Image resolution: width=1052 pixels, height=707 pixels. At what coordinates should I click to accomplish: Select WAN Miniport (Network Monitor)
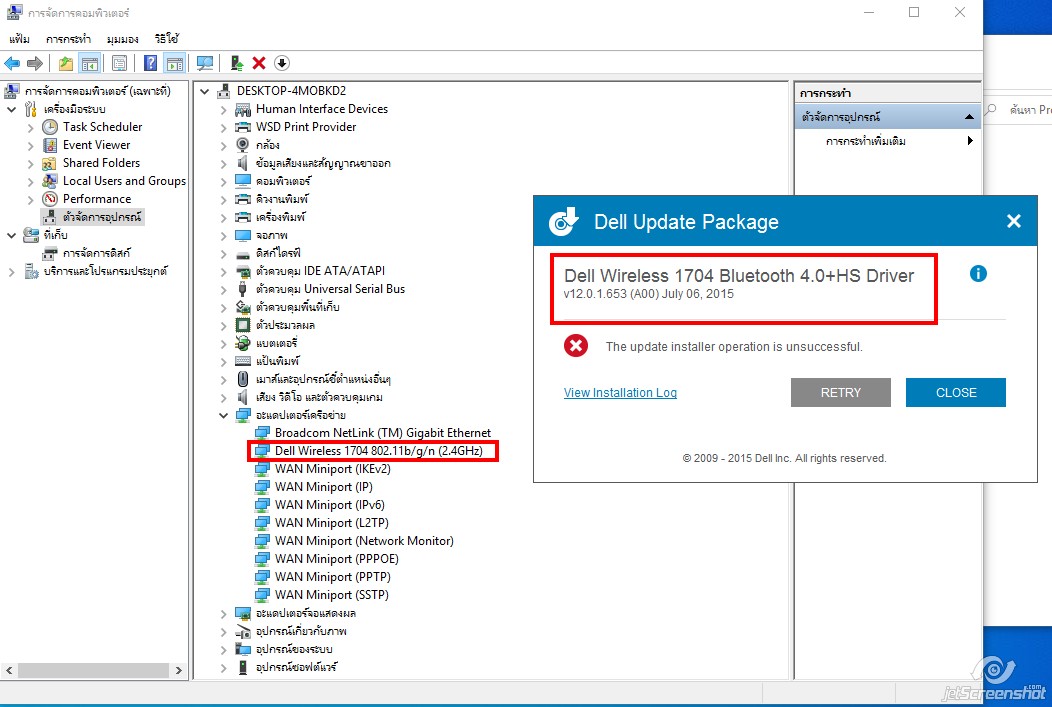pos(364,541)
